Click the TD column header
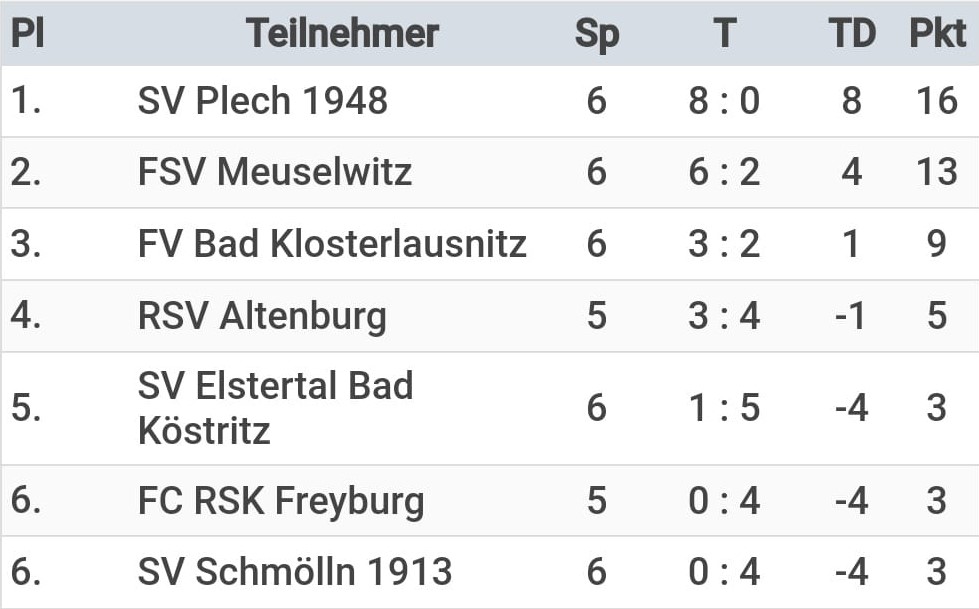 click(x=852, y=33)
